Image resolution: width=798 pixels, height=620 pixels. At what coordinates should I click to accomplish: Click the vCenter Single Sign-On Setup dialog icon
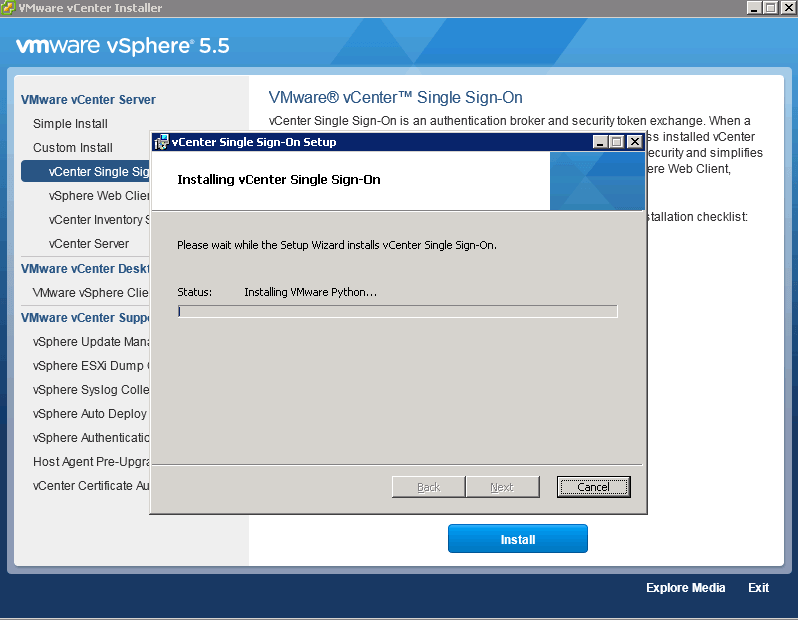[161, 142]
